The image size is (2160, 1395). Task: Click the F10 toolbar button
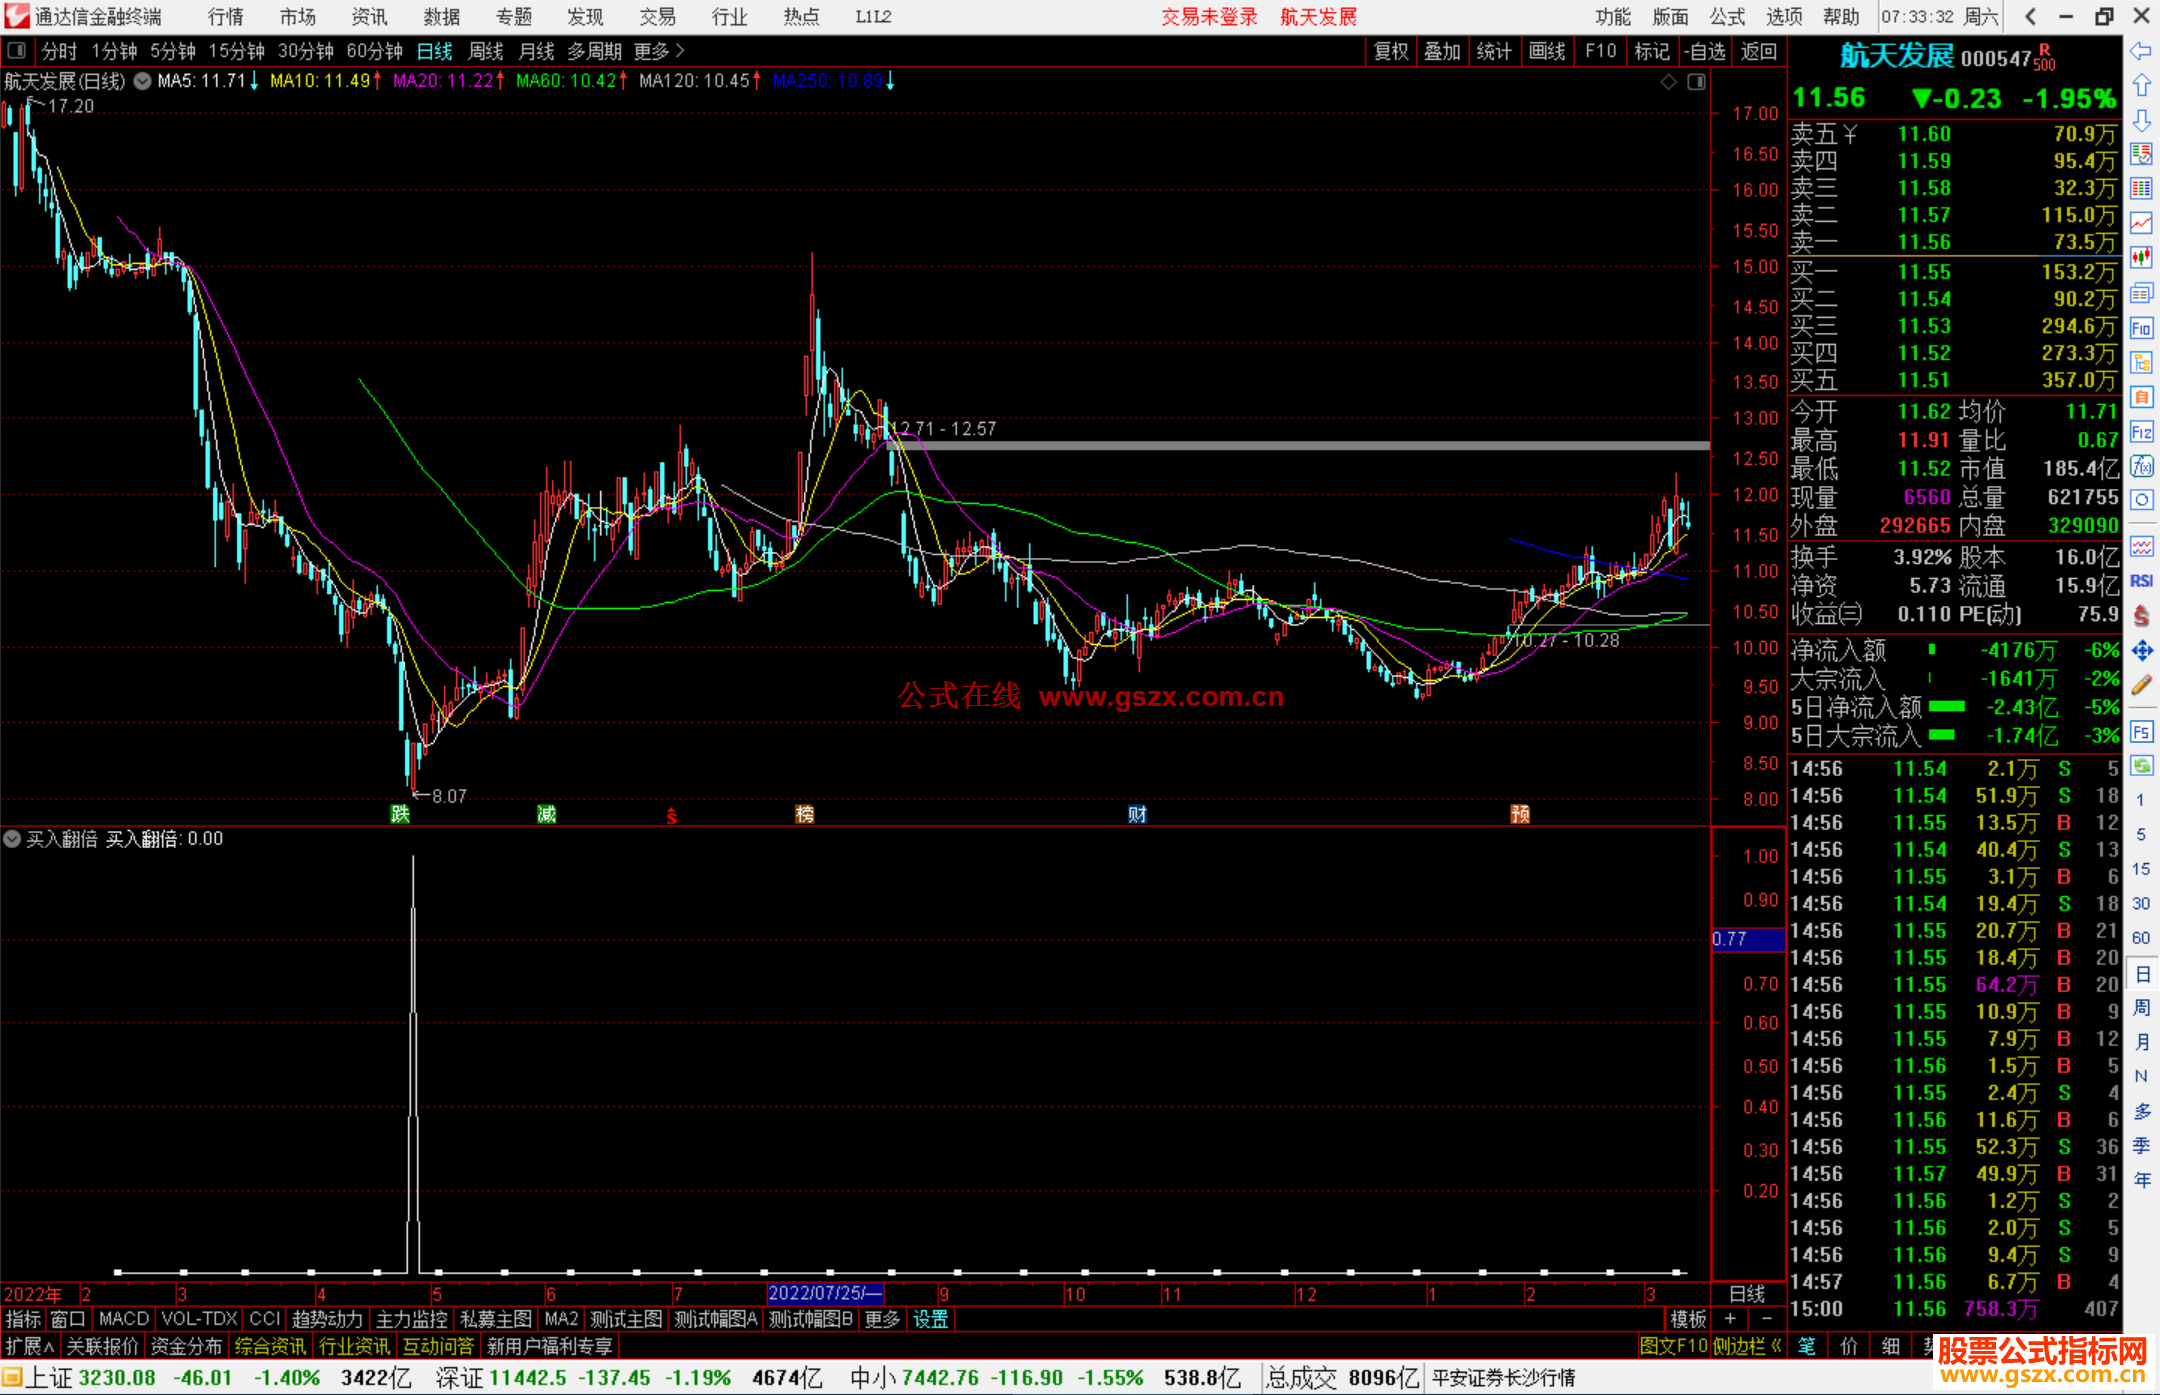click(x=1600, y=51)
